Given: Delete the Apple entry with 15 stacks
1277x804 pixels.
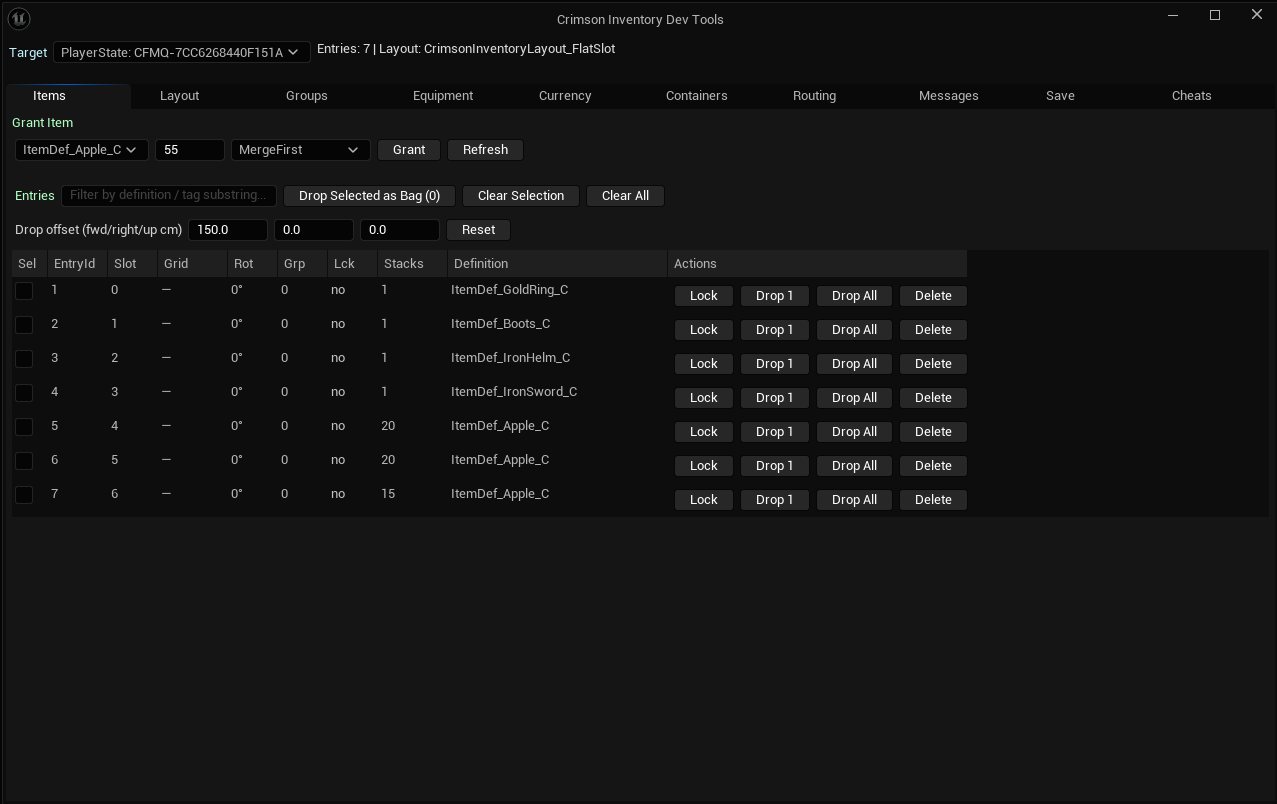Looking at the screenshot, I should [933, 500].
